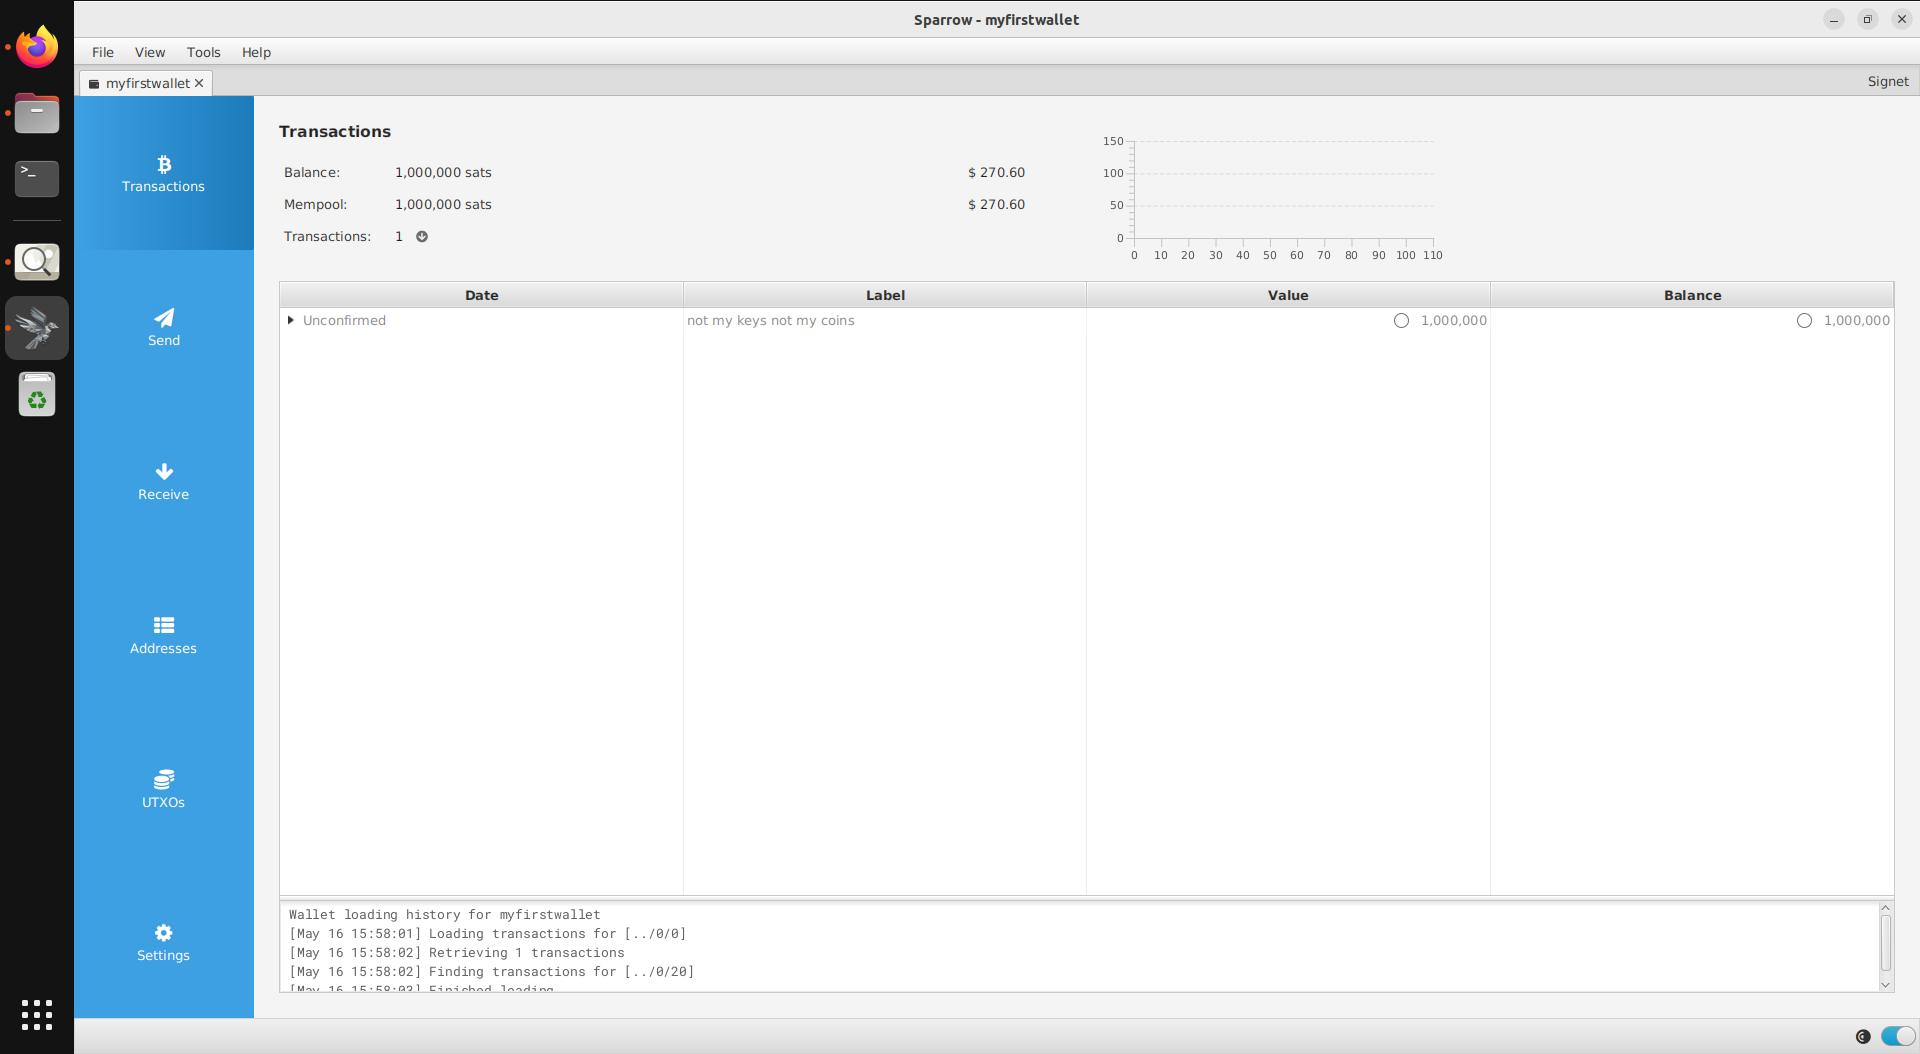
Task: Click the export icon next to transaction count
Action: pyautogui.click(x=422, y=237)
